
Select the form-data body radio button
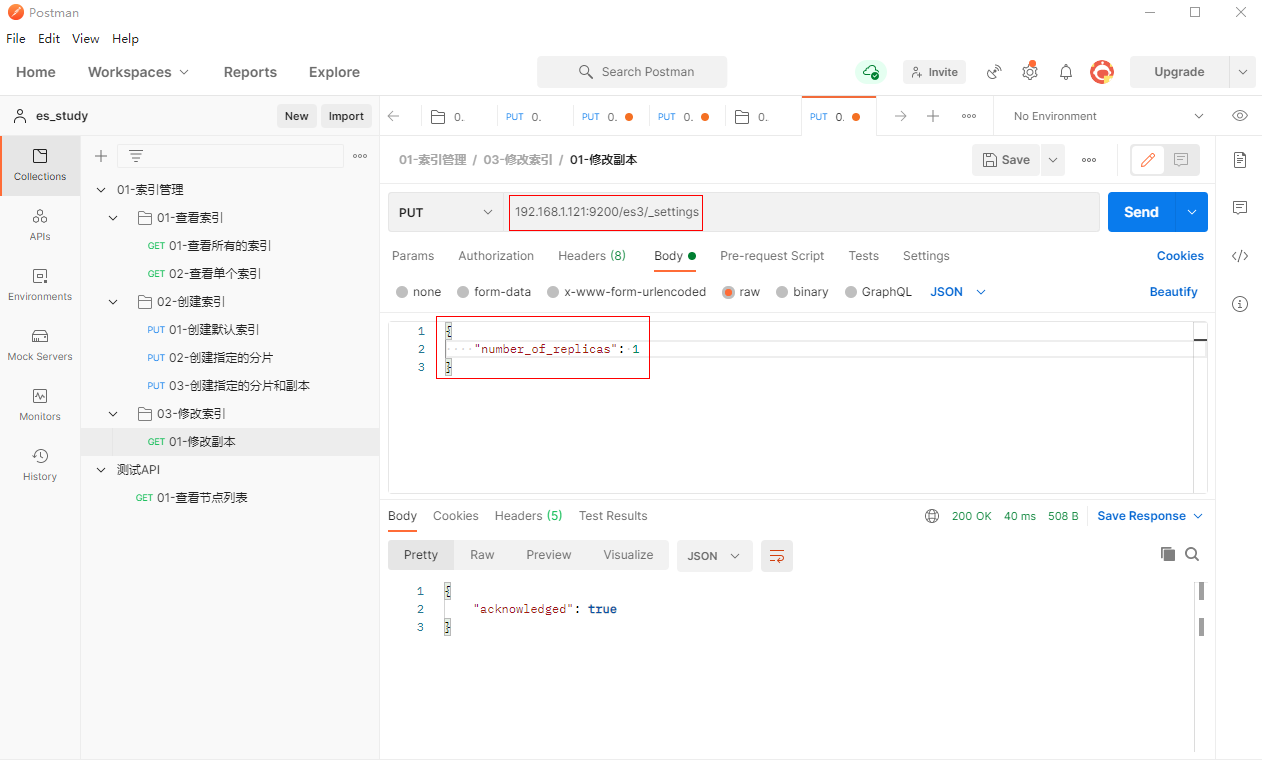coord(463,292)
